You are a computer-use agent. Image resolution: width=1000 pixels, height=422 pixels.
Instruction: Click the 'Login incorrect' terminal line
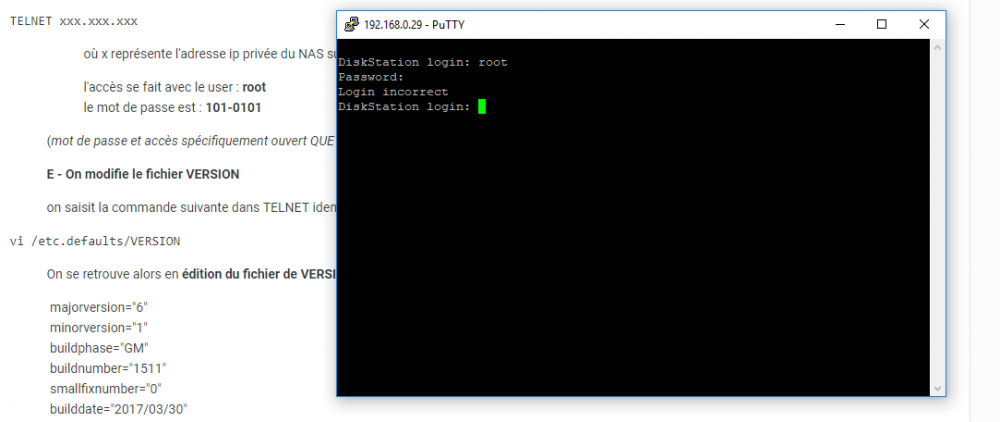click(x=393, y=92)
